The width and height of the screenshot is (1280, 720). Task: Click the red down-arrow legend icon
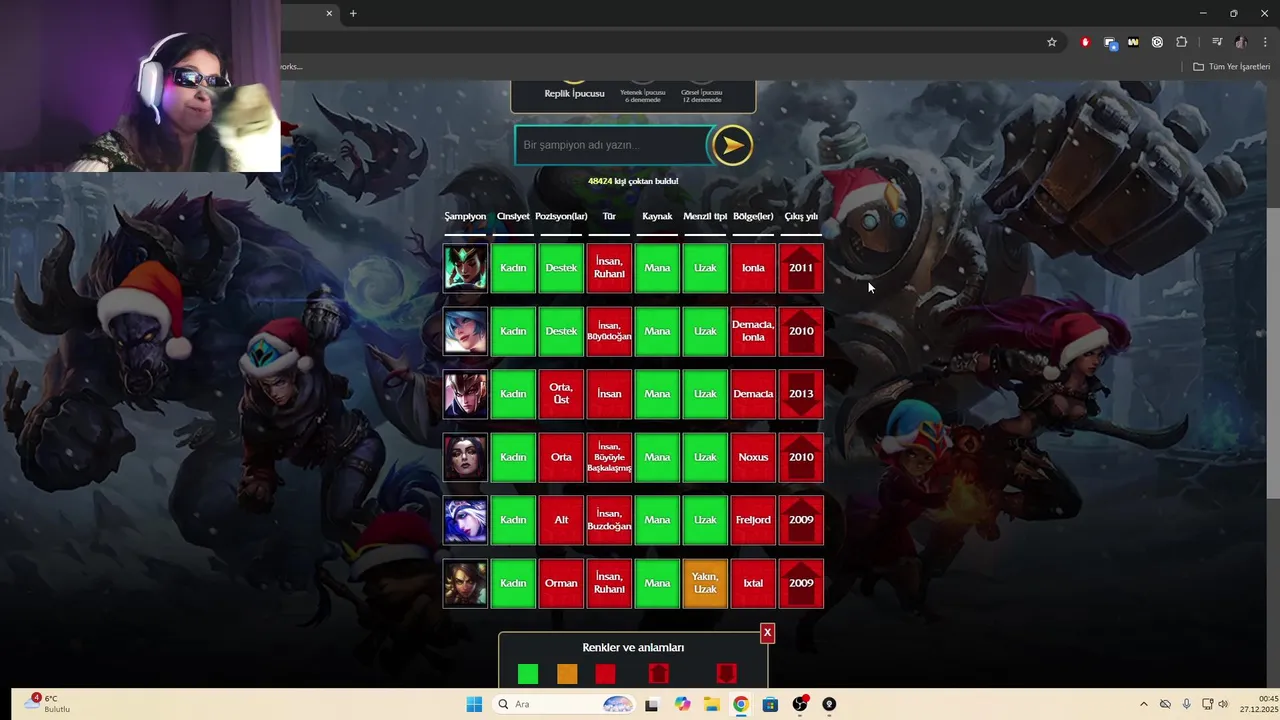726,674
